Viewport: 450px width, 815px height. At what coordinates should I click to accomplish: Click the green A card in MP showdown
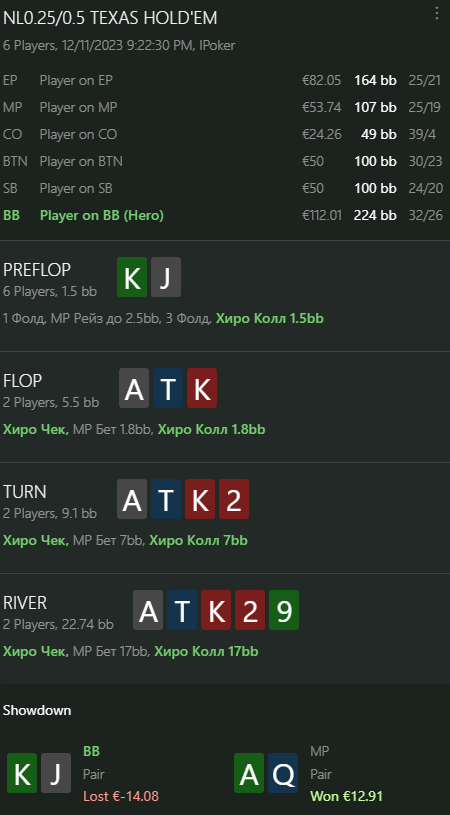249,773
